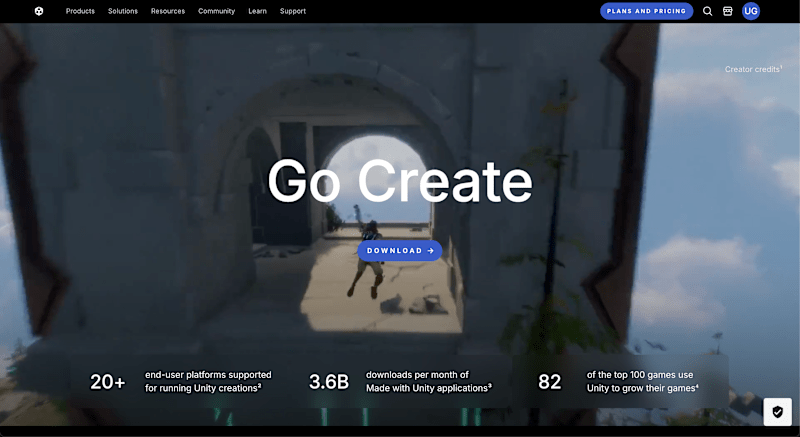The width and height of the screenshot is (800, 437).
Task: Click downloads per month text
Action: point(429,381)
